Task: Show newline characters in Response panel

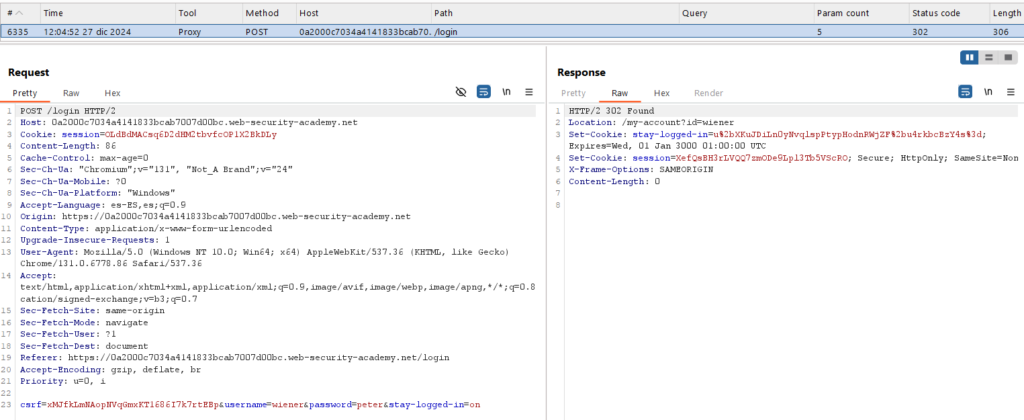Action: coord(987,93)
